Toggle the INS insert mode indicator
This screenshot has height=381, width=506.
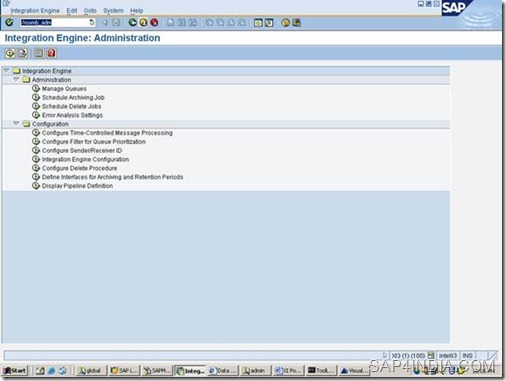click(467, 356)
